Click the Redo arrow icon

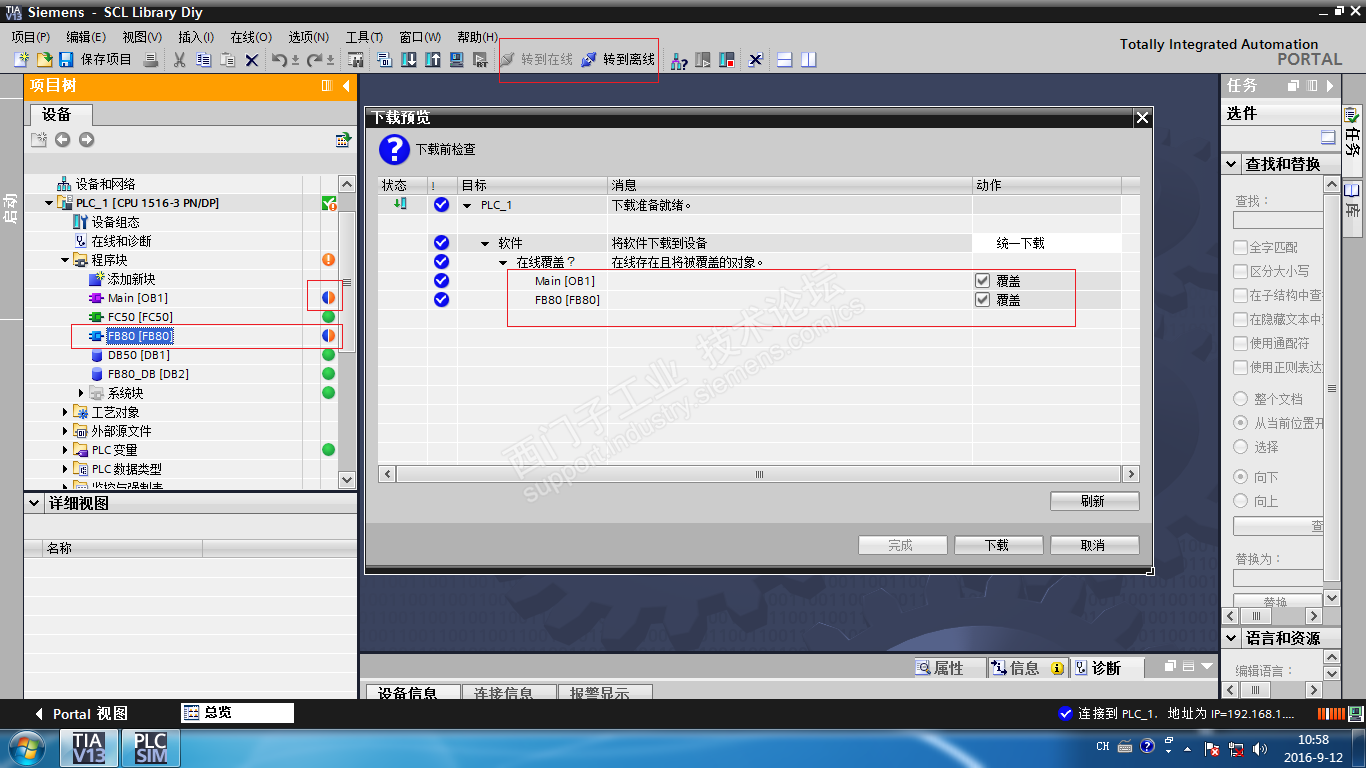click(314, 60)
